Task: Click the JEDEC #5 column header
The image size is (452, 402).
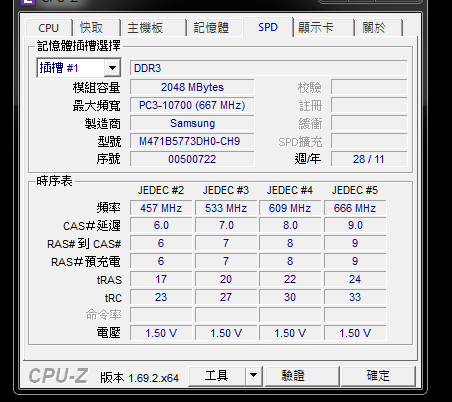Action: pyautogui.click(x=355, y=190)
